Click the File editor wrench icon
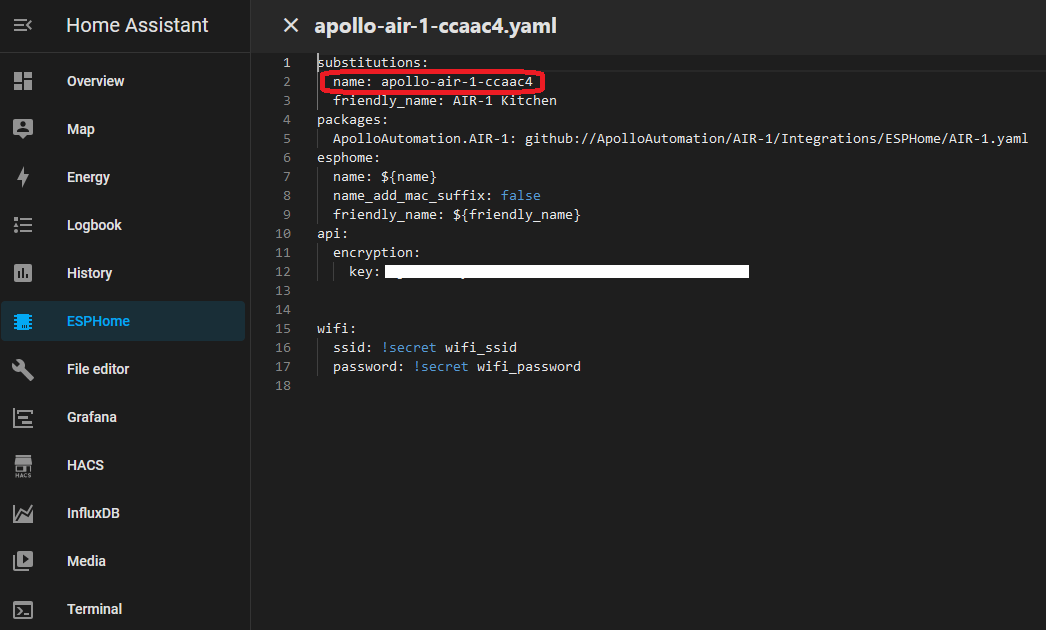This screenshot has width=1046, height=630. [23, 369]
